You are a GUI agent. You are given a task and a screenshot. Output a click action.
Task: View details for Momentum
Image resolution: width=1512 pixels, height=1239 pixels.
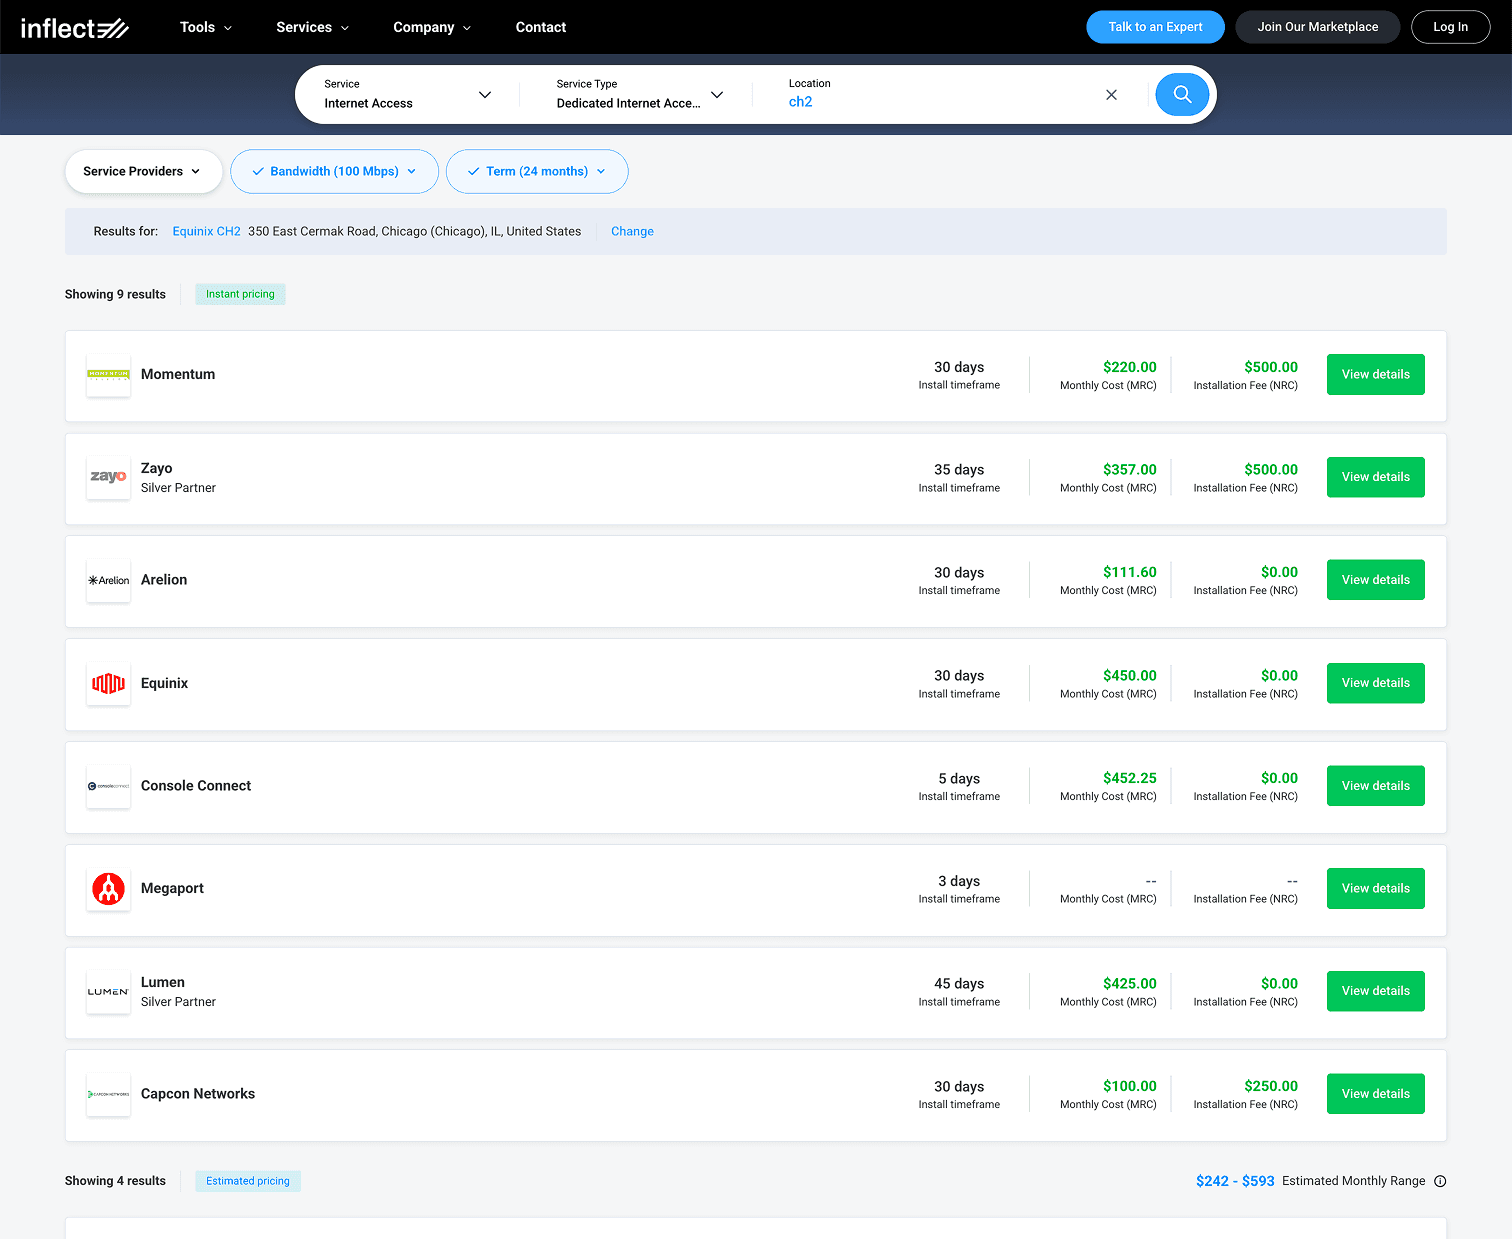coord(1375,374)
